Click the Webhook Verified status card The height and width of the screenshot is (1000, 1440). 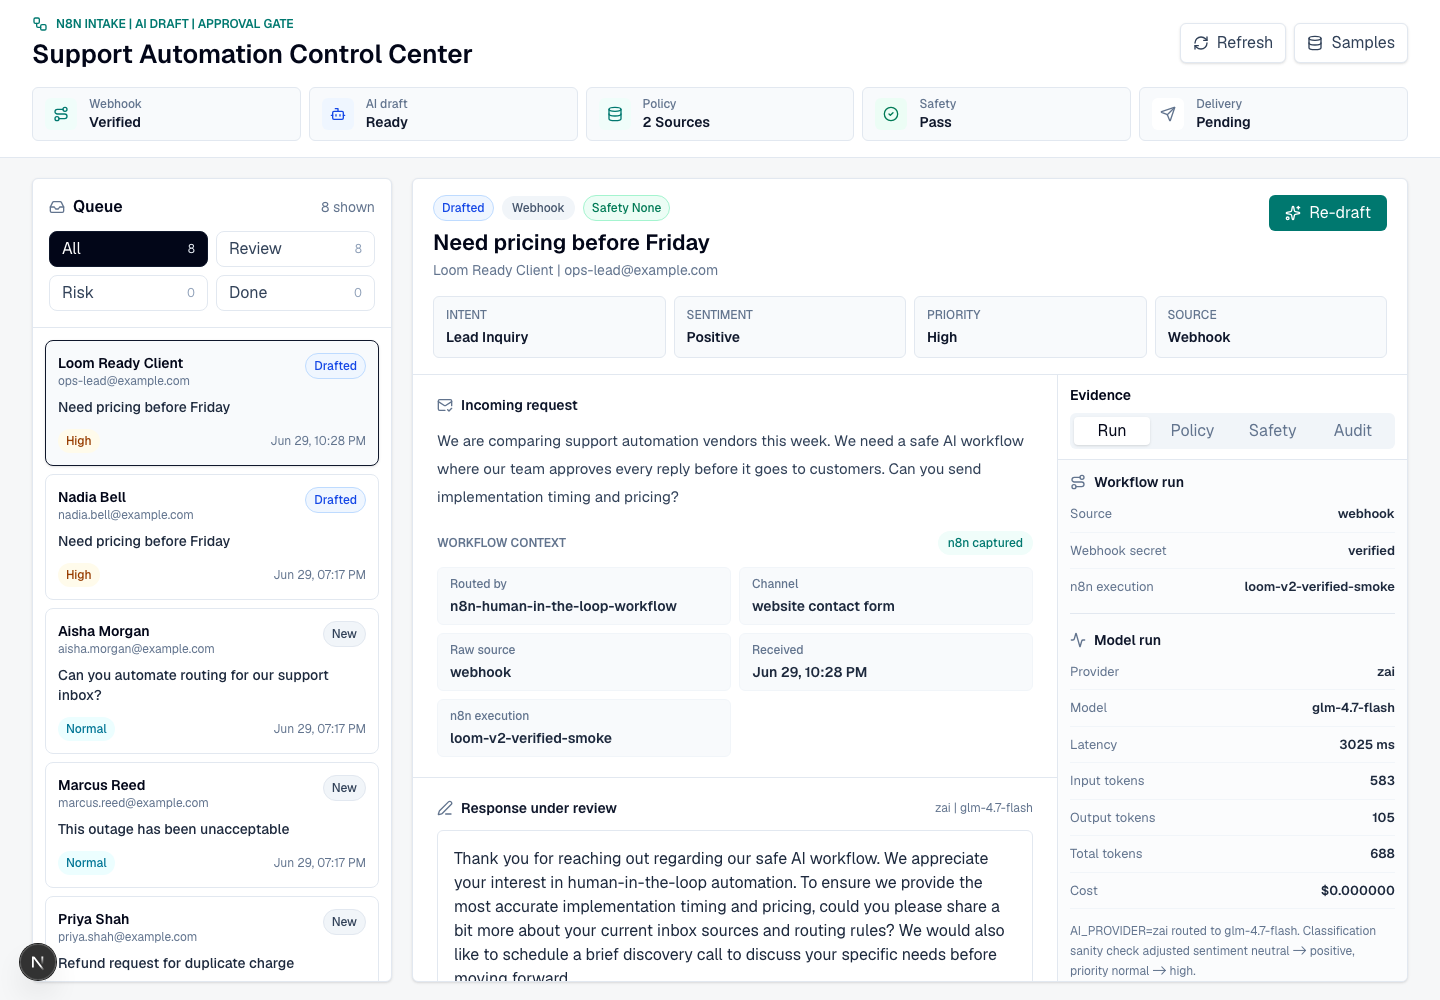click(x=166, y=114)
